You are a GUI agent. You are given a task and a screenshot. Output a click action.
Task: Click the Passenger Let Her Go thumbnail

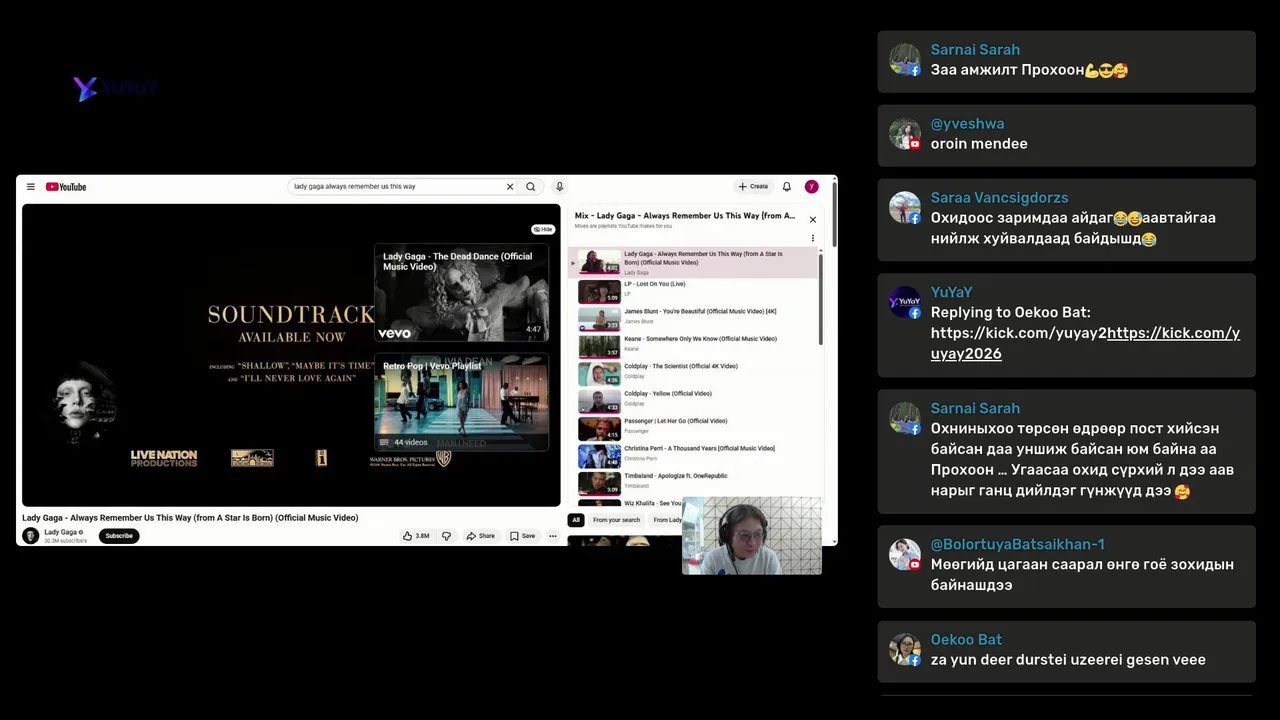click(599, 428)
